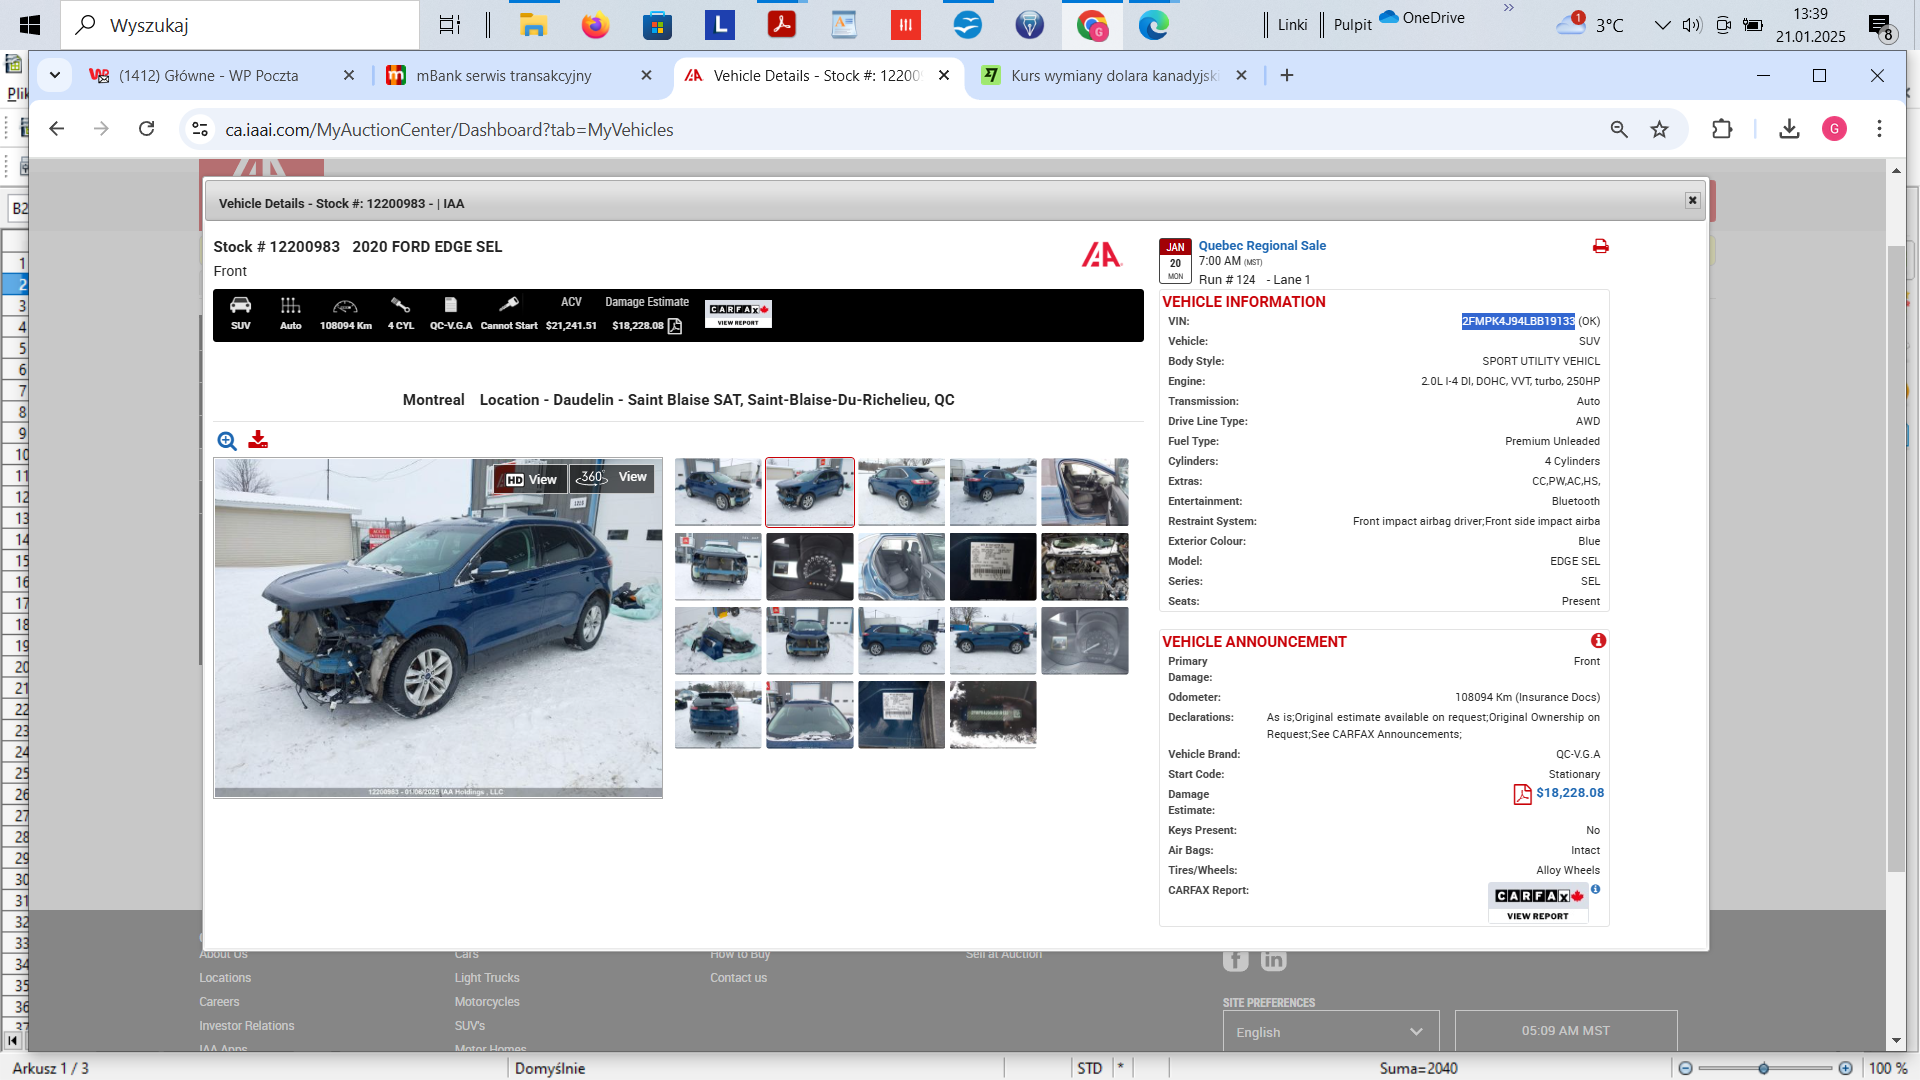Image resolution: width=1920 pixels, height=1080 pixels.
Task: Select the engine bay thumbnail
Action: [x=1084, y=567]
